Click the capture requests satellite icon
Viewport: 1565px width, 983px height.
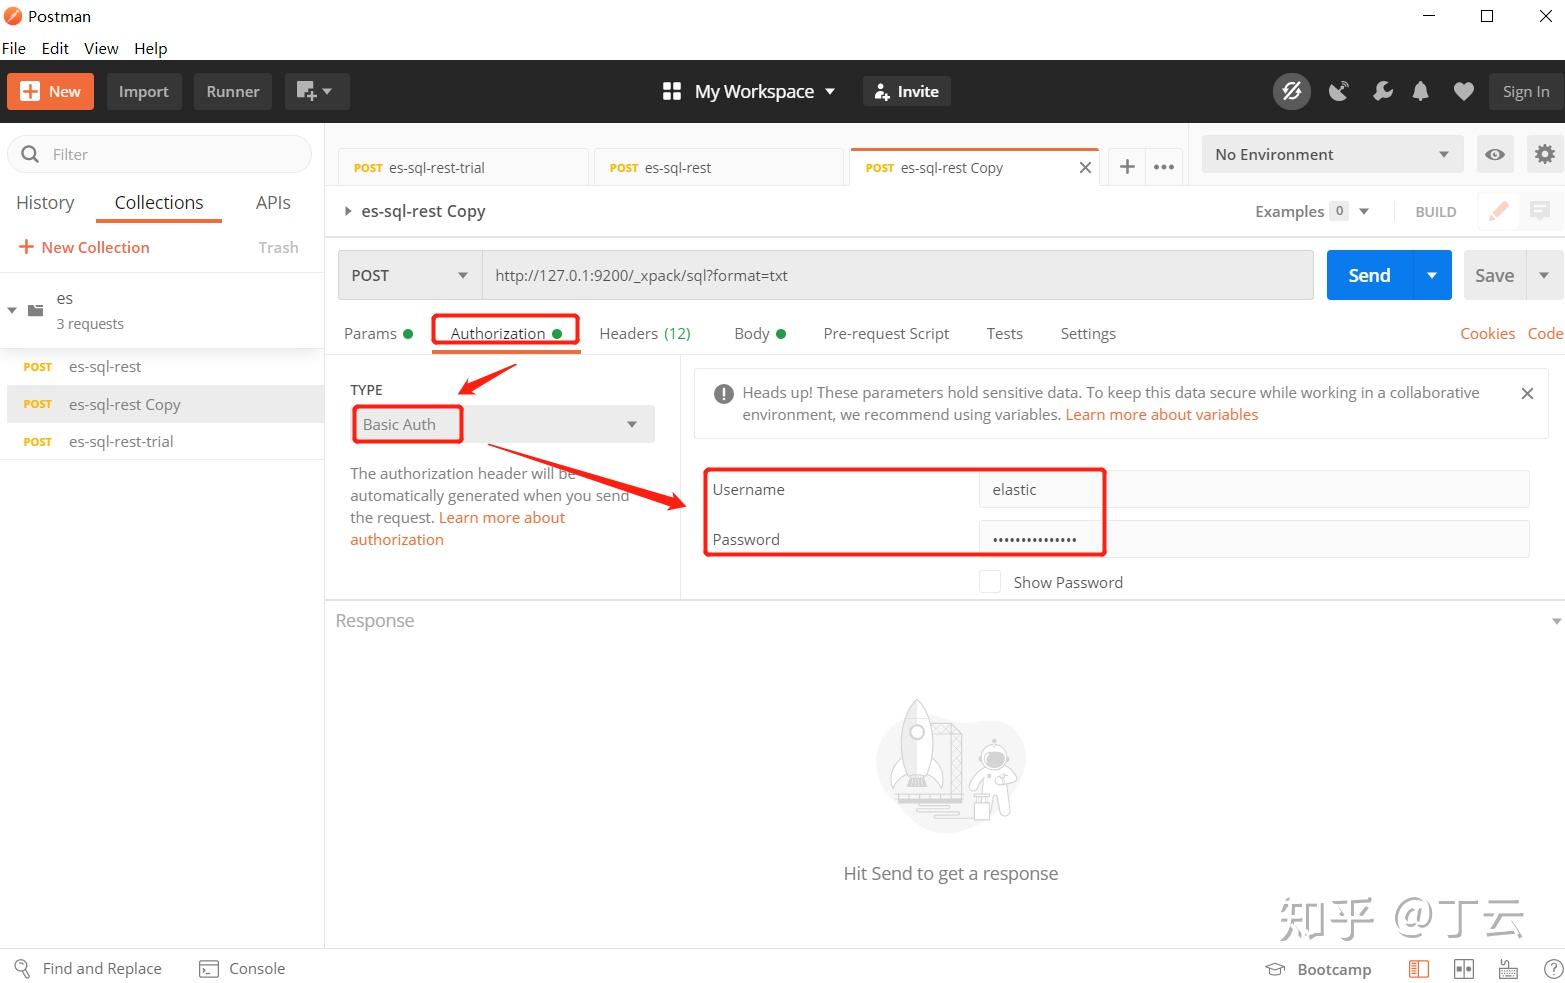point(1339,91)
